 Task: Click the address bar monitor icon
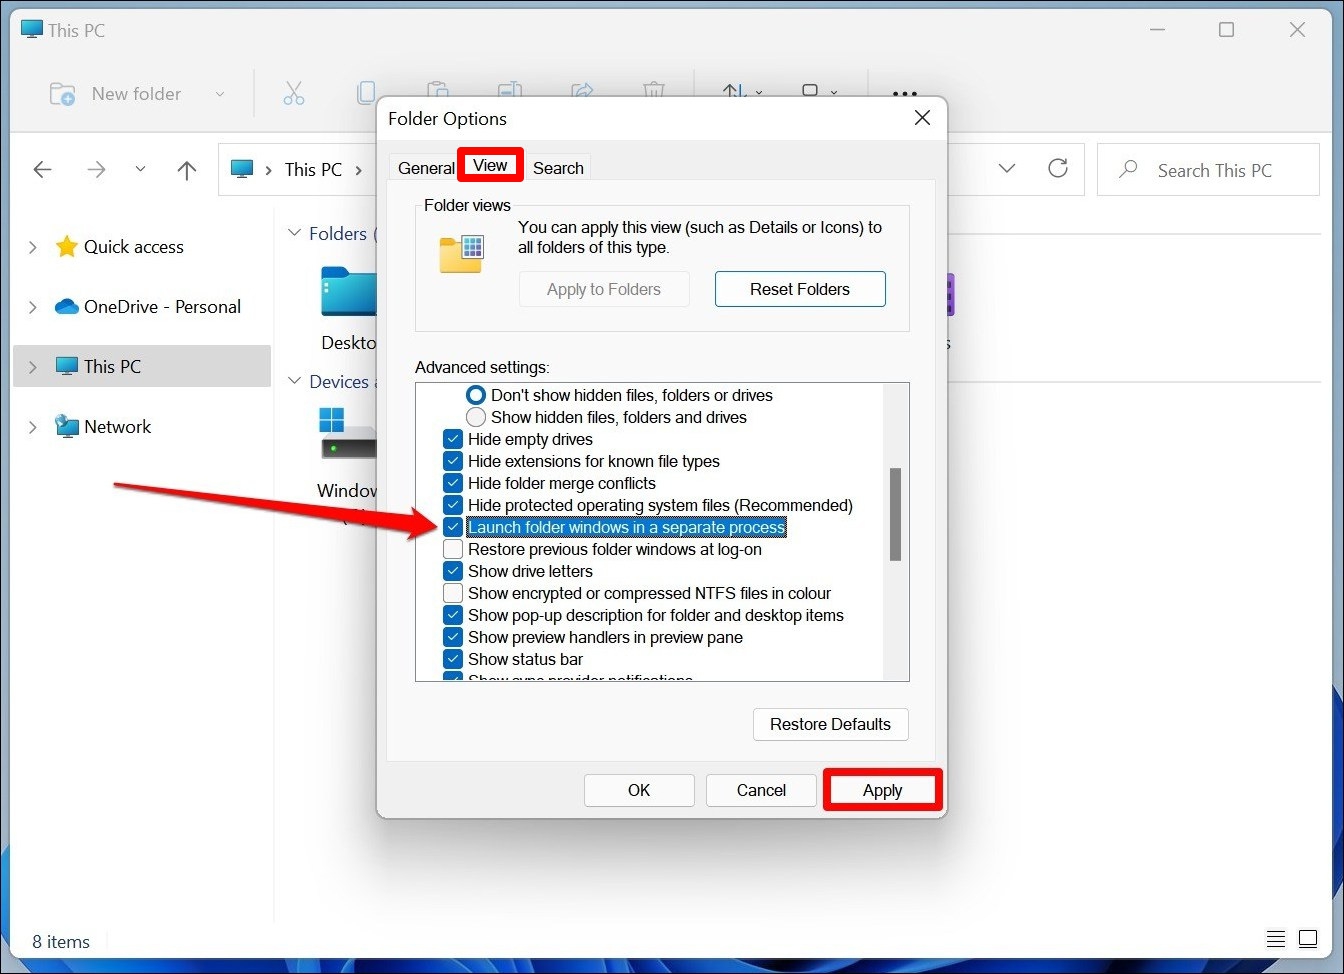242,169
